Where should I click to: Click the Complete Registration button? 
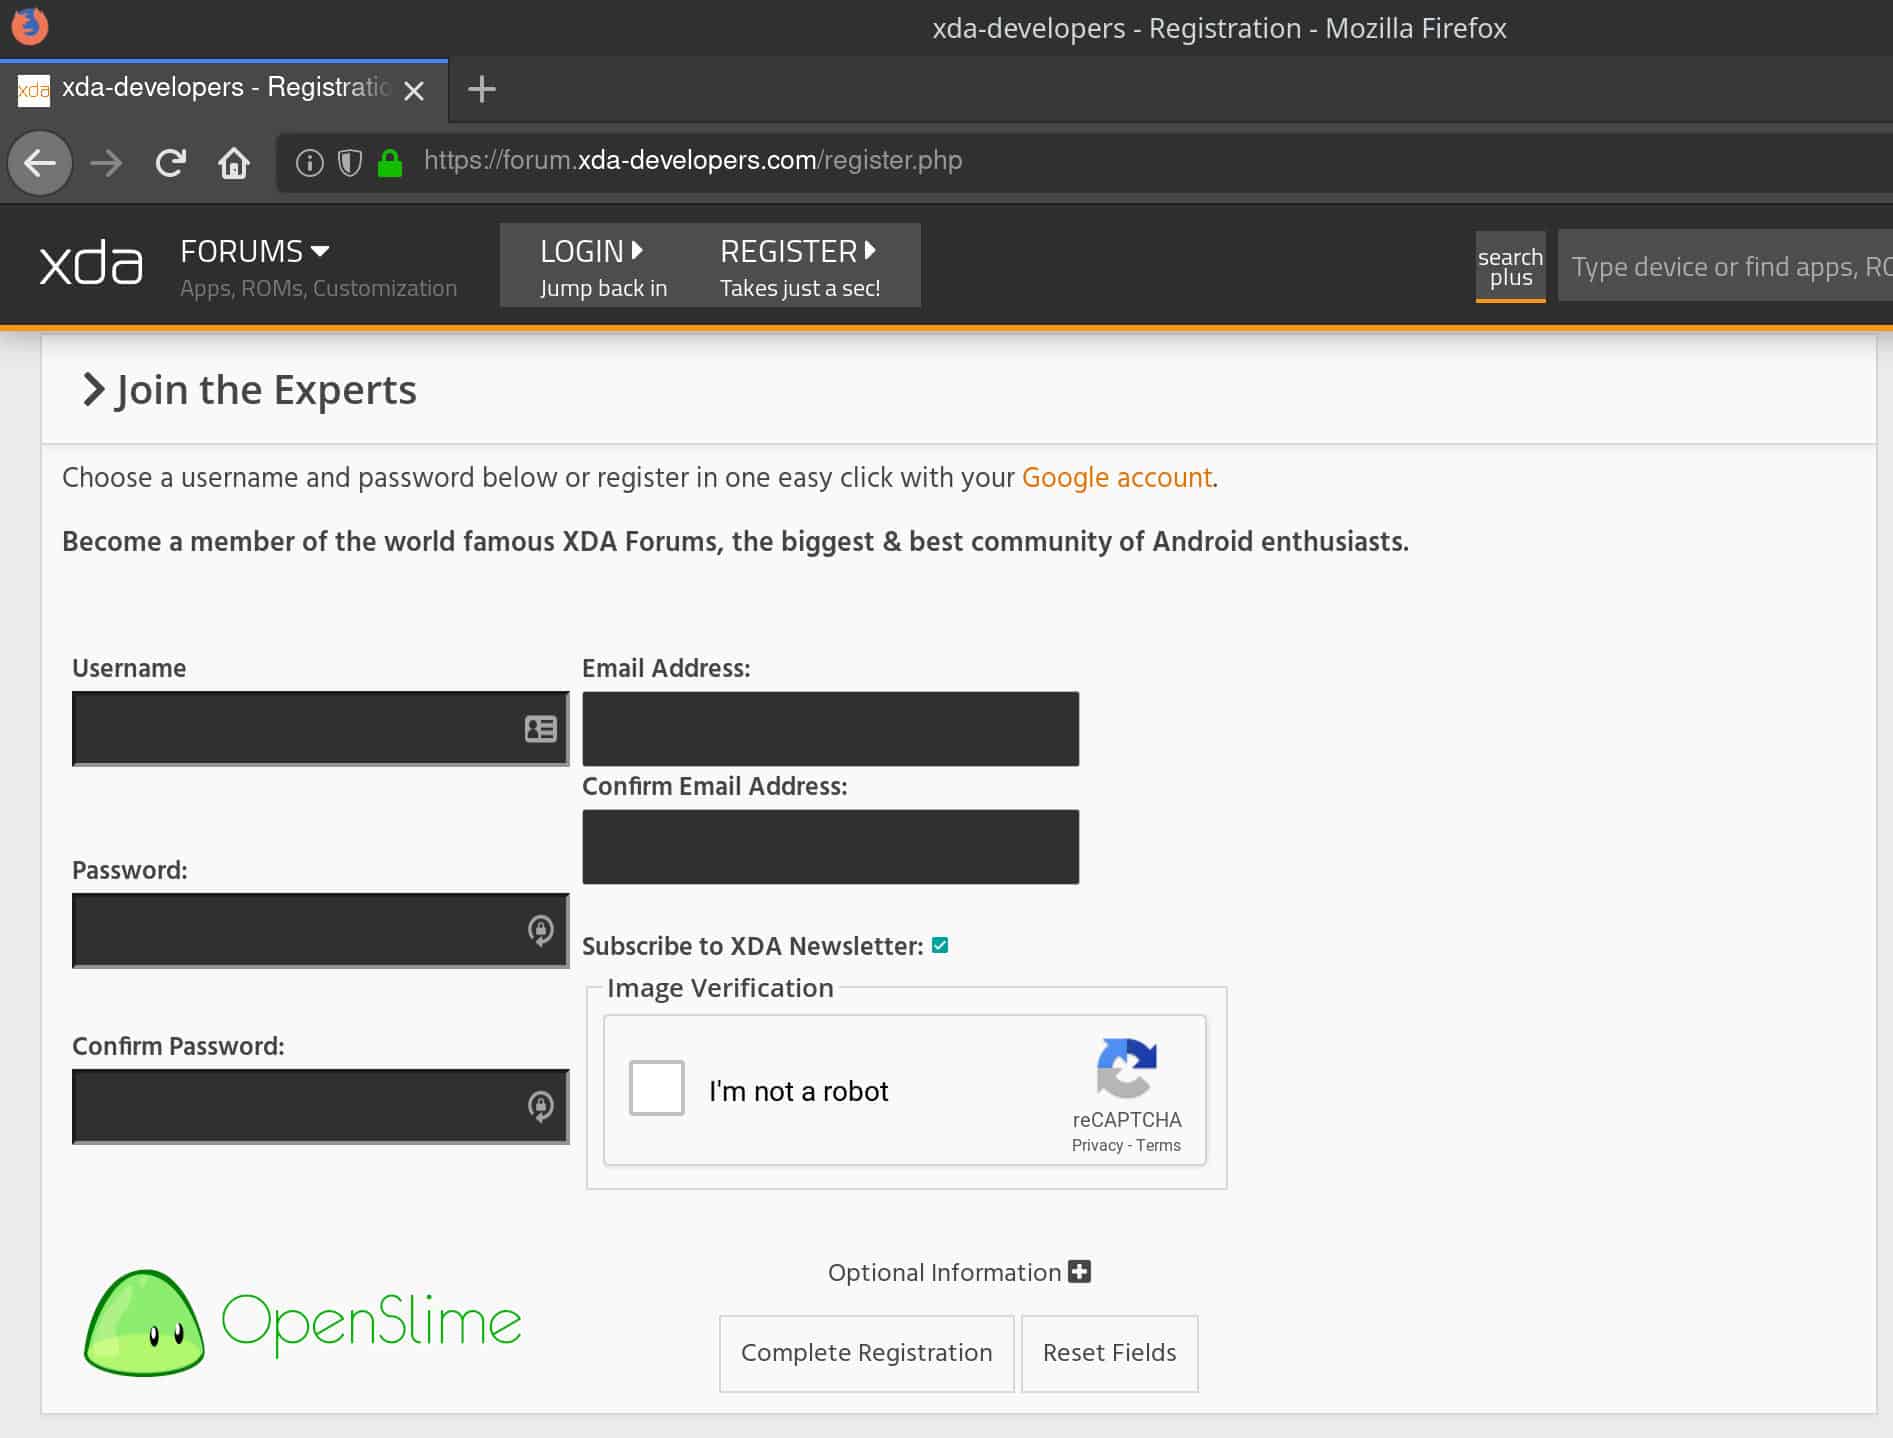(x=866, y=1353)
